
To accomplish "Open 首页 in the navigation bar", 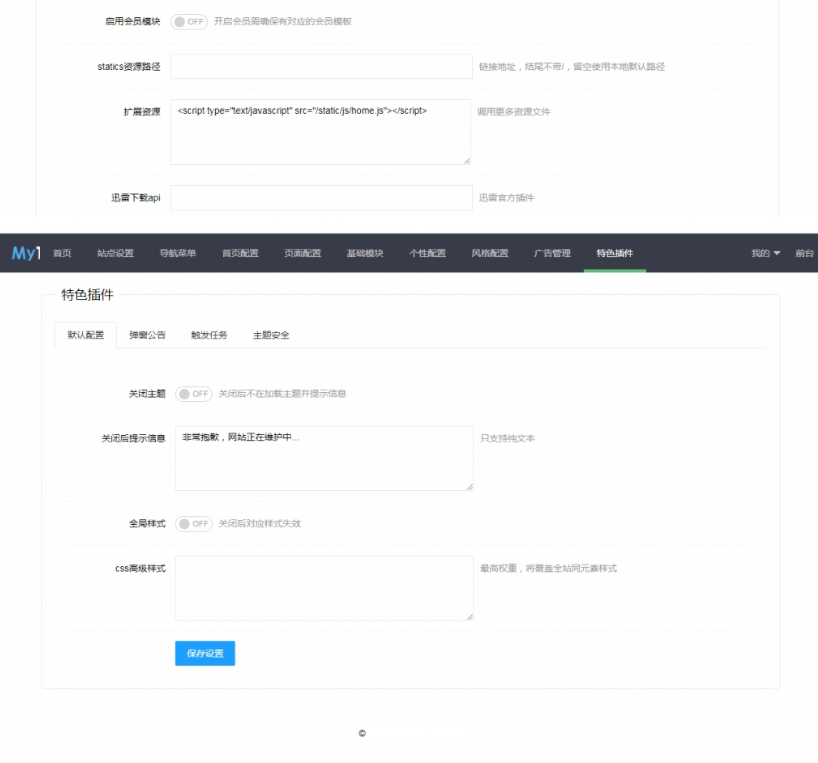I will pos(62,253).
